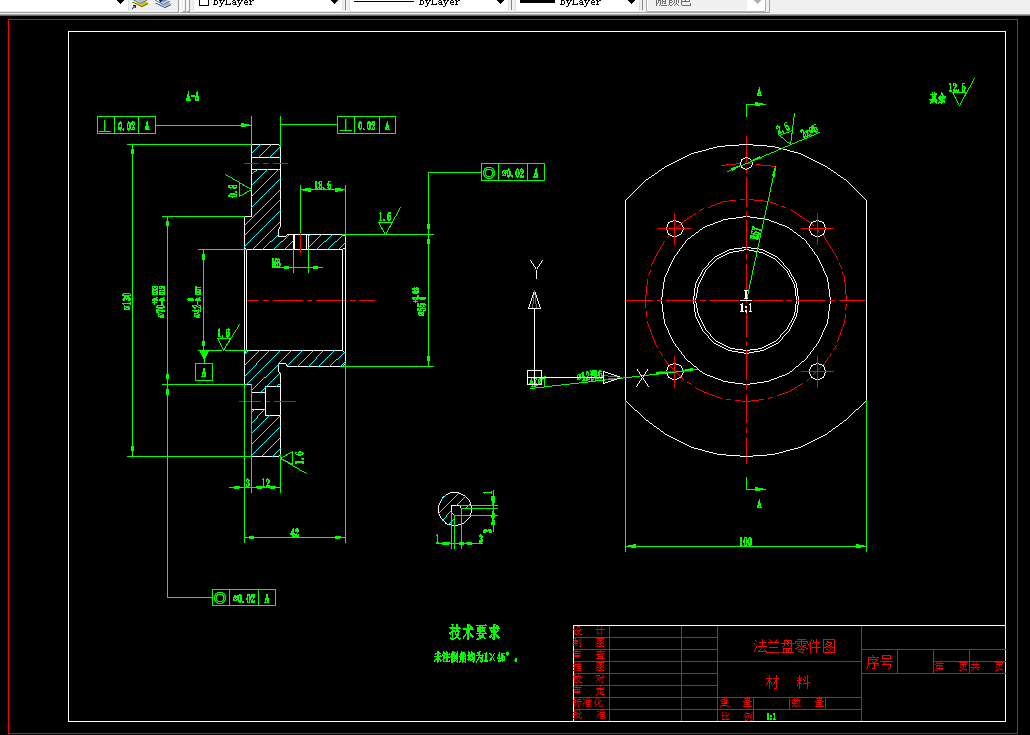
Task: Select the hatched detail circle view
Action: pos(455,509)
